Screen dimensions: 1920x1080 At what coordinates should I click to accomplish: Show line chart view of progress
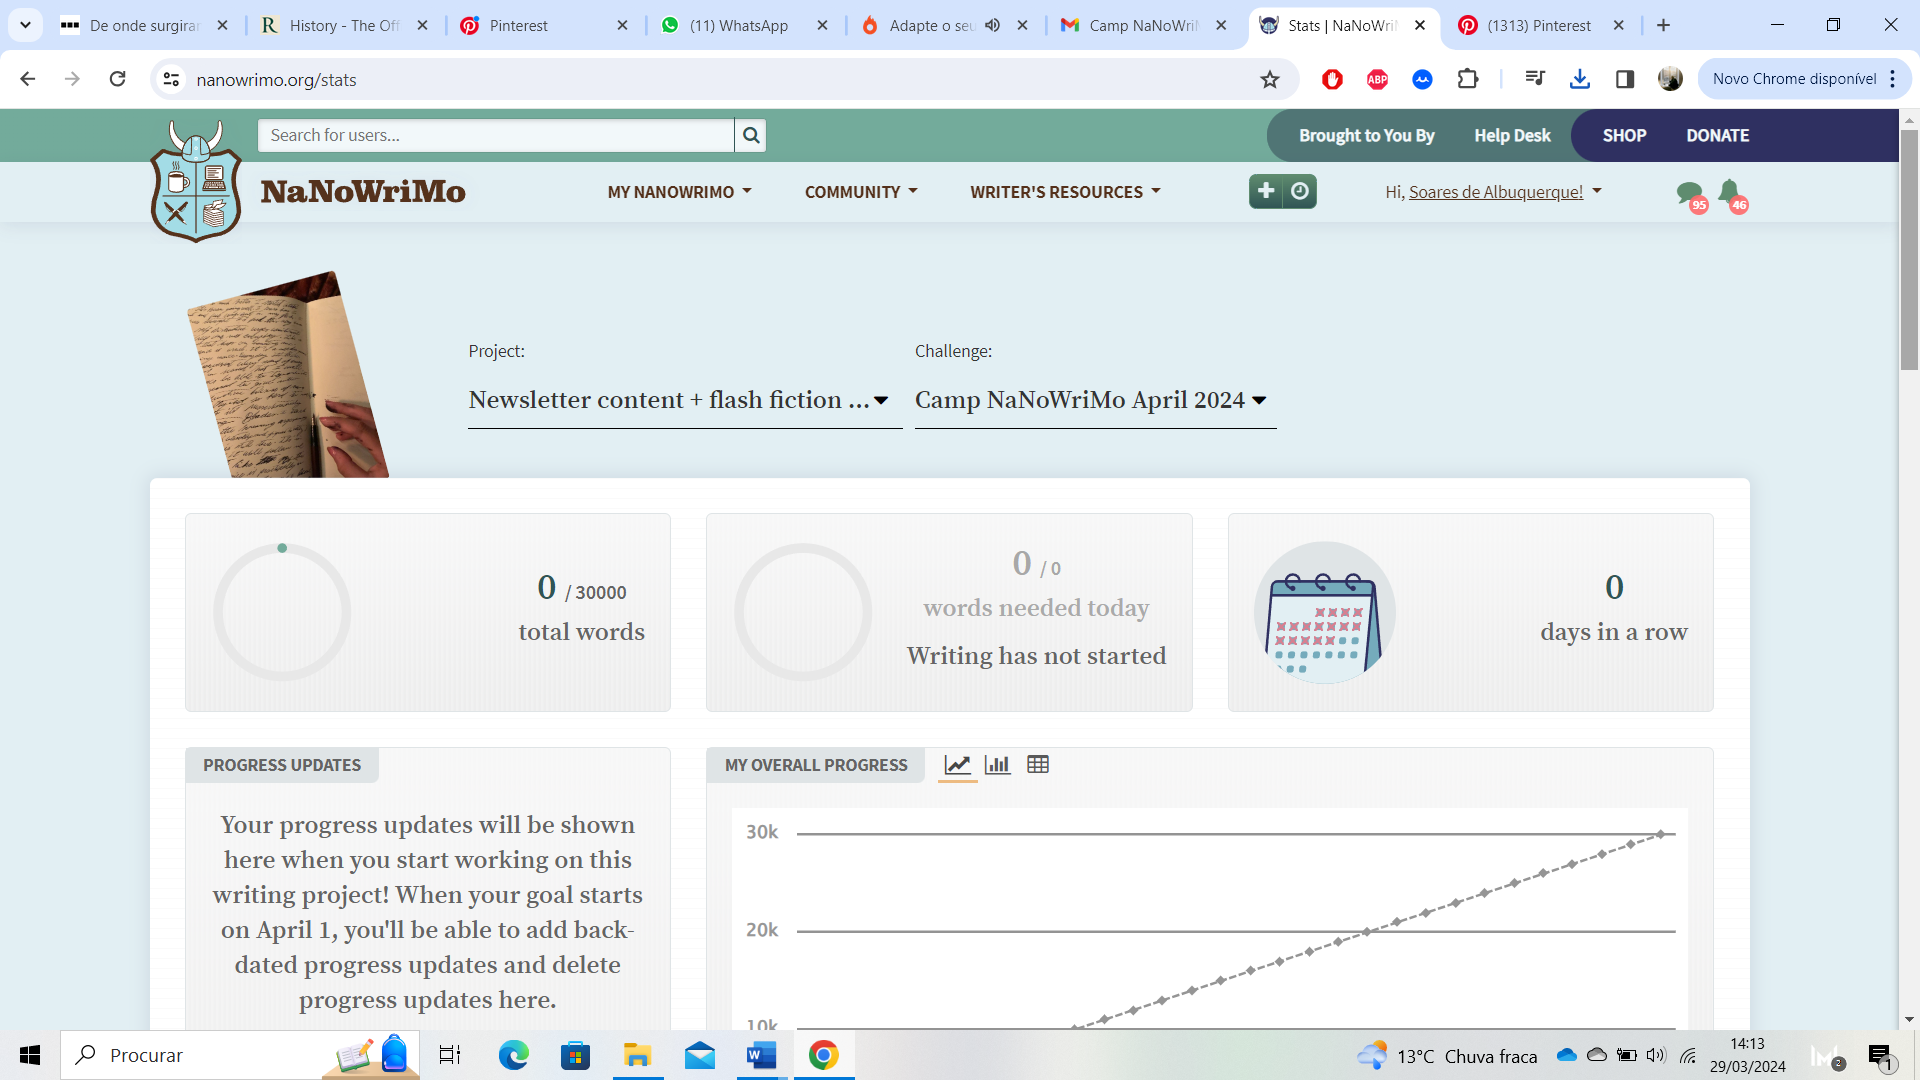[x=957, y=765]
